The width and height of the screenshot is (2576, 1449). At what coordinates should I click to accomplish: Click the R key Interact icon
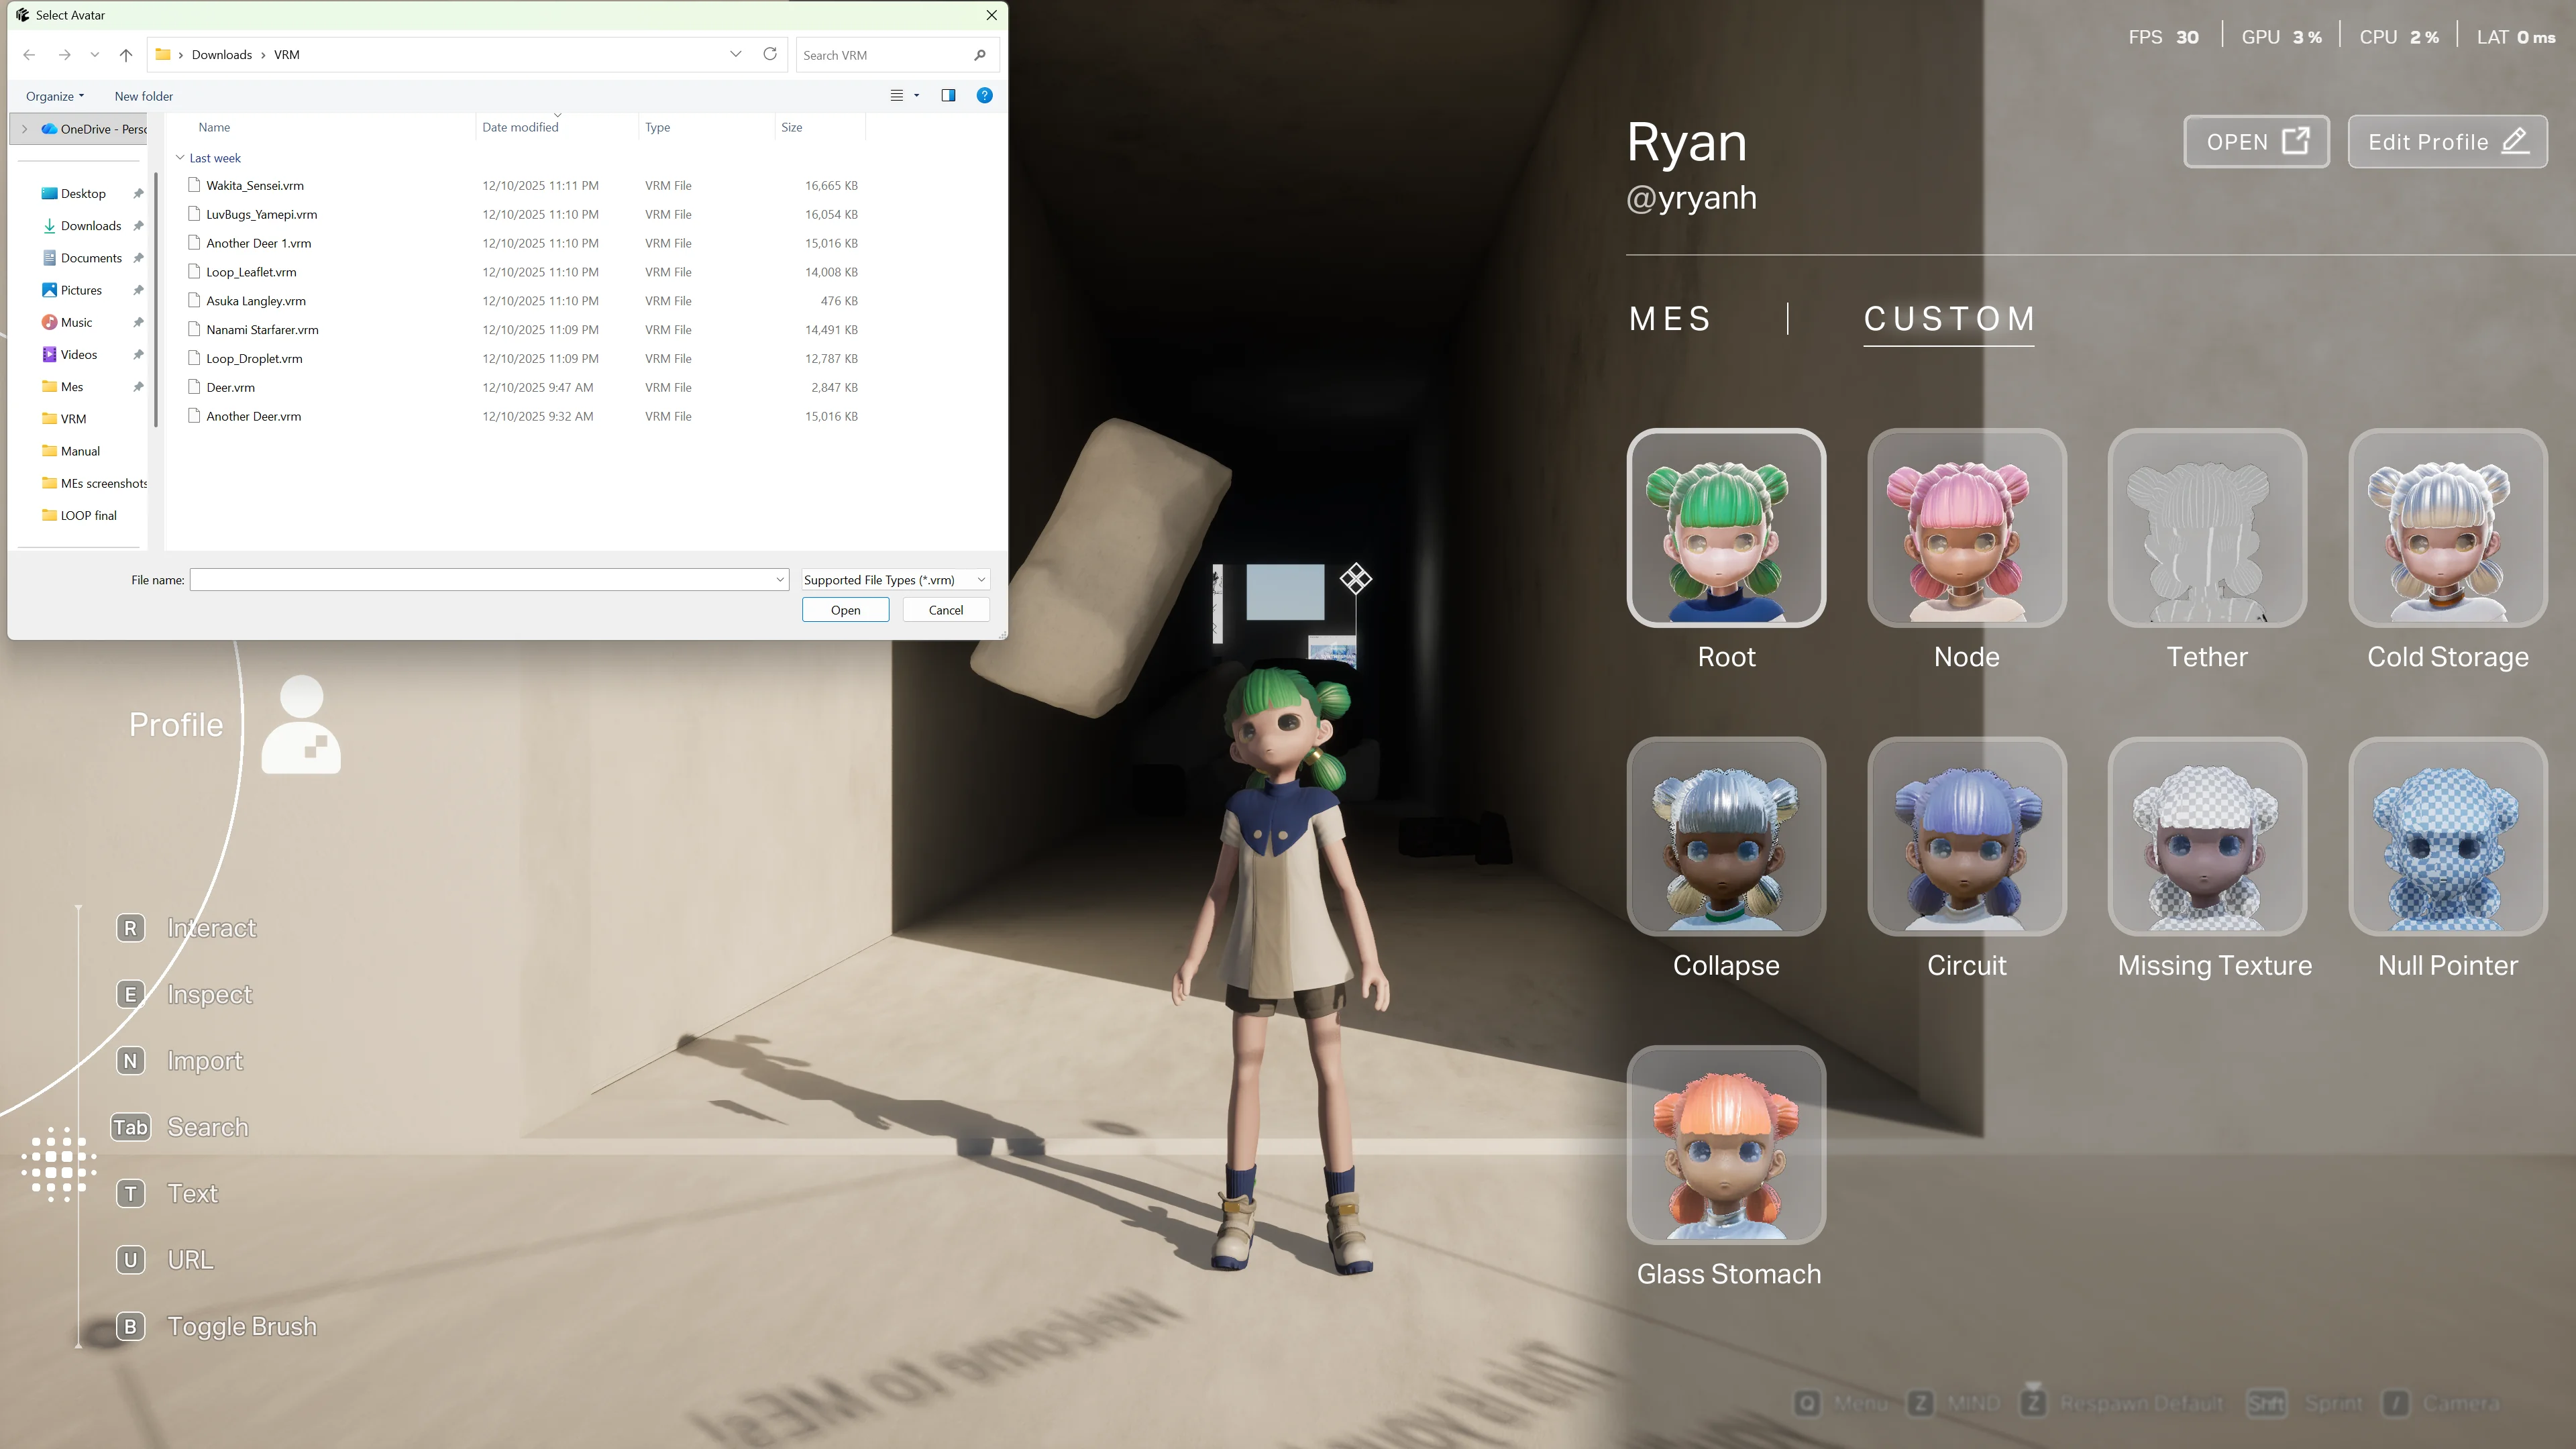pyautogui.click(x=131, y=928)
